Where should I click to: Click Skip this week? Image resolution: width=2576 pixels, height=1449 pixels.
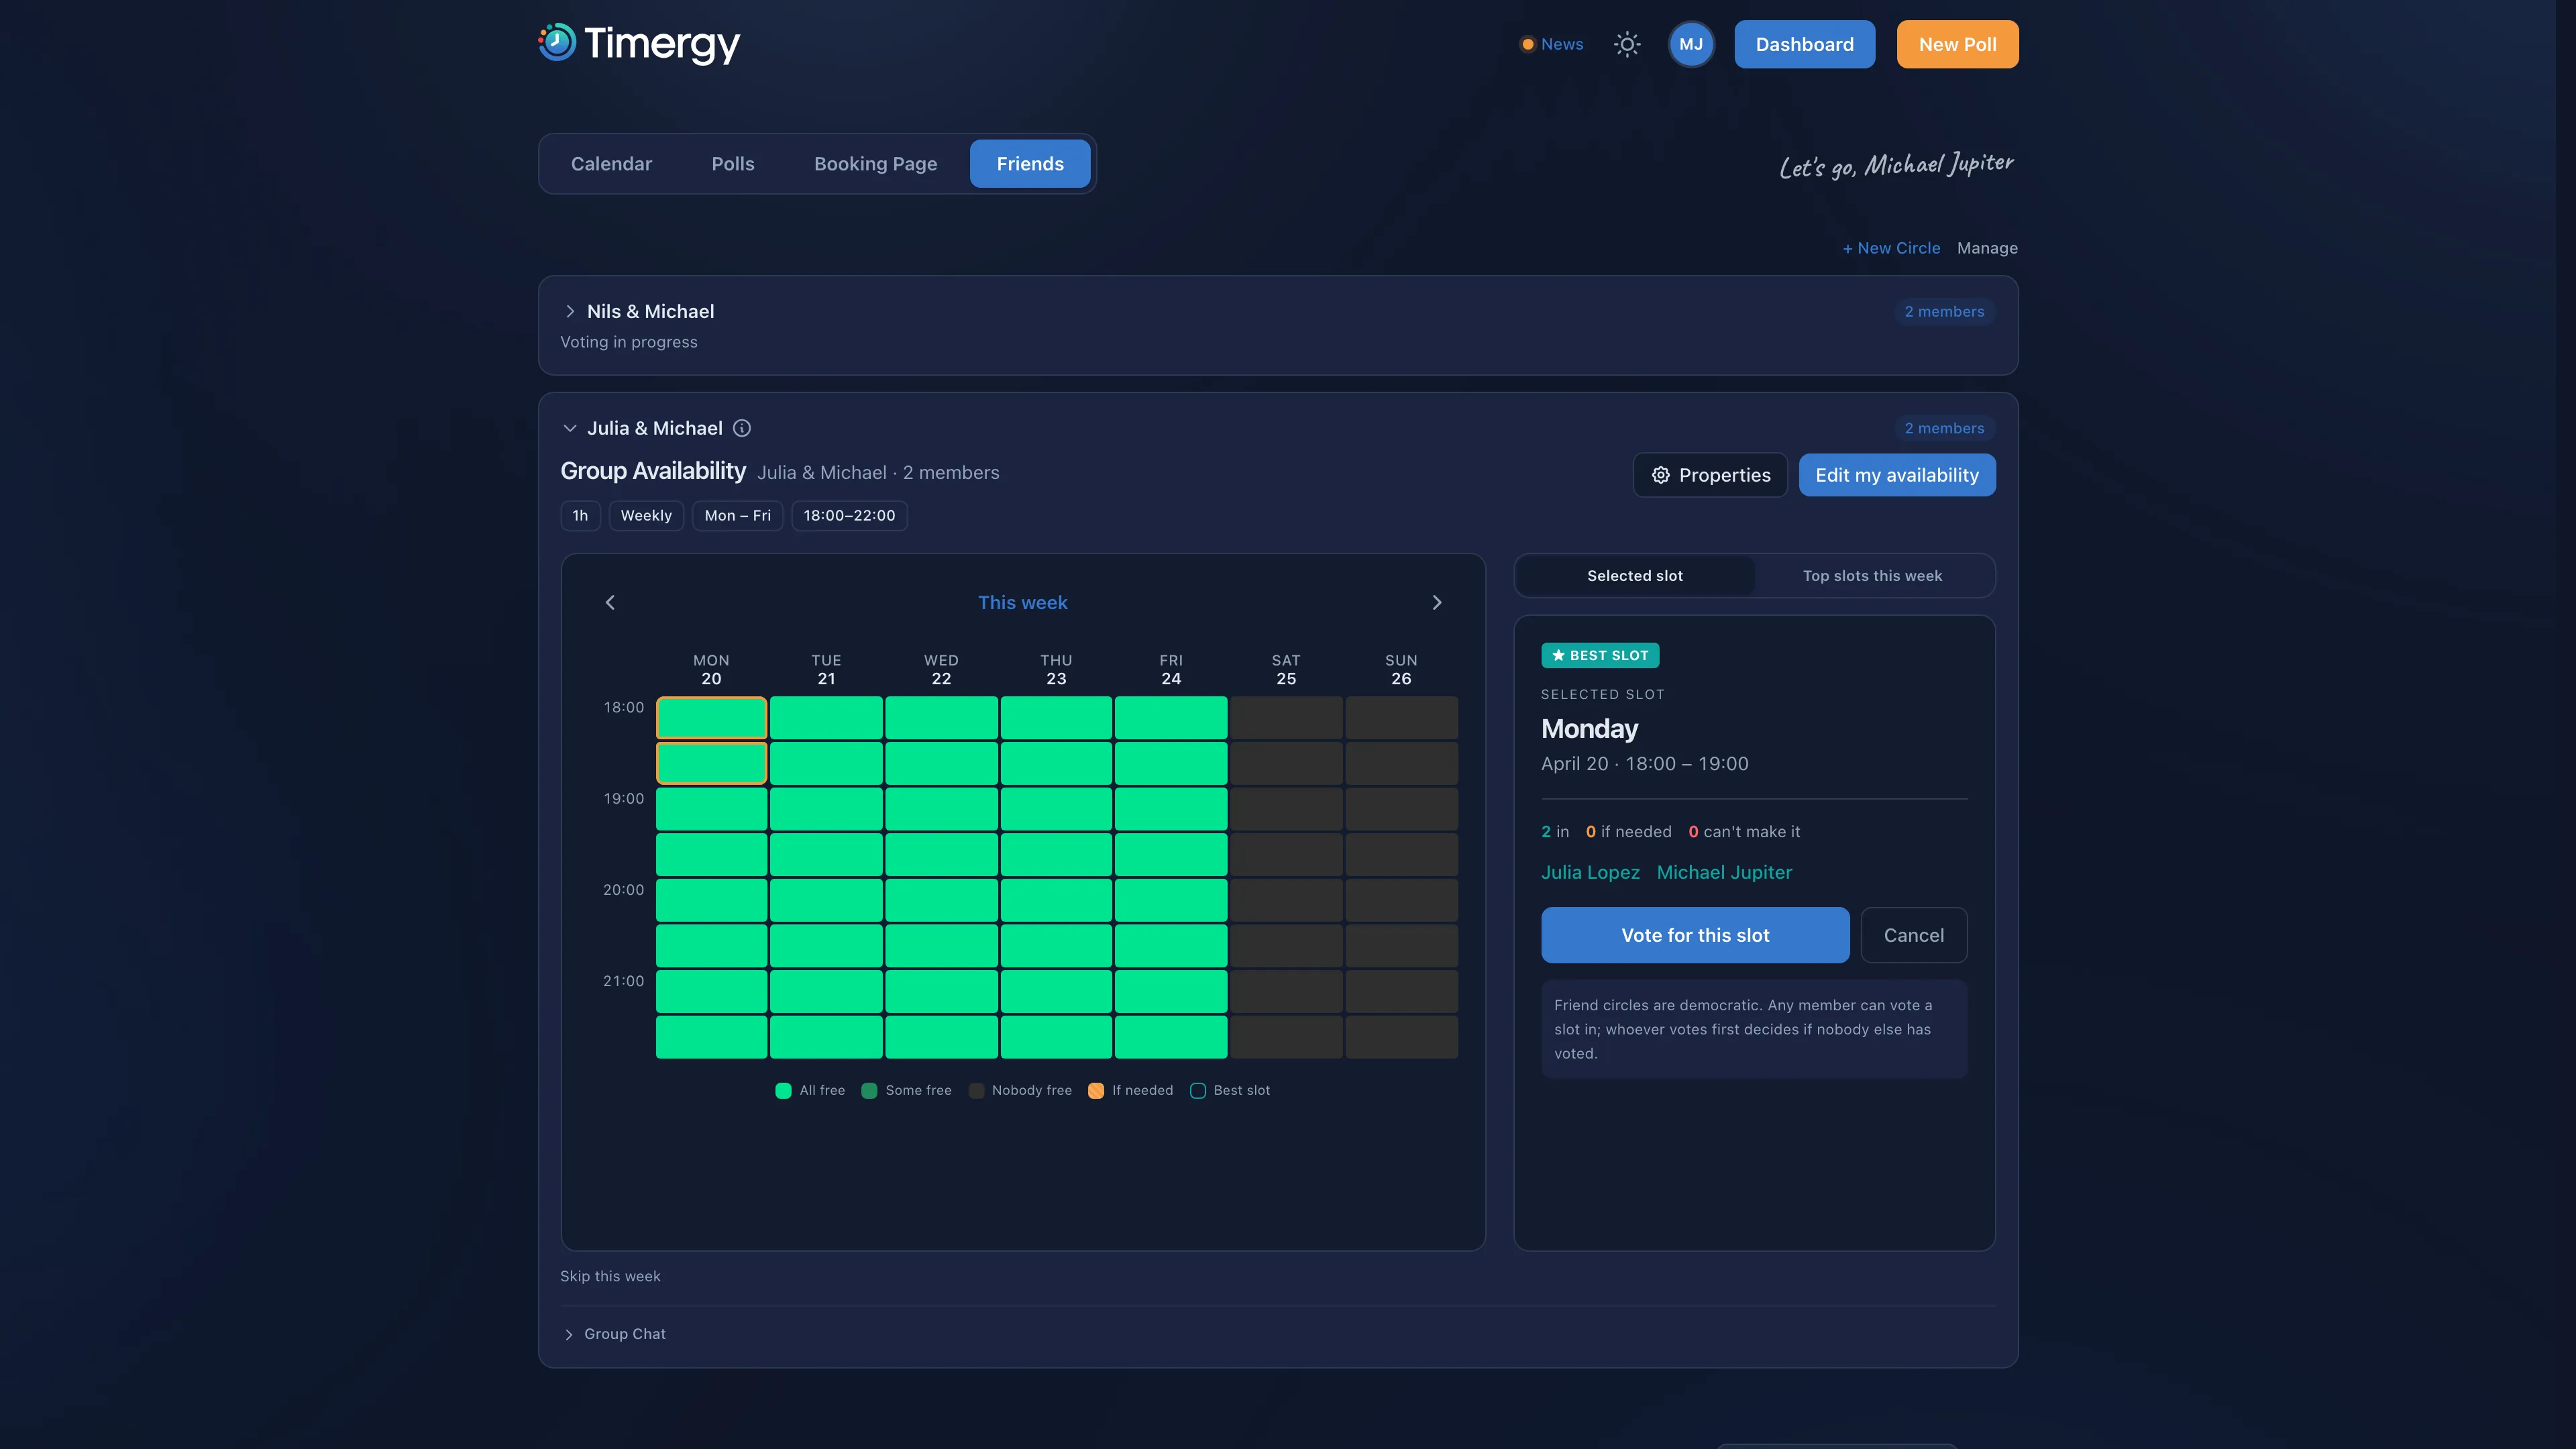tap(610, 1276)
